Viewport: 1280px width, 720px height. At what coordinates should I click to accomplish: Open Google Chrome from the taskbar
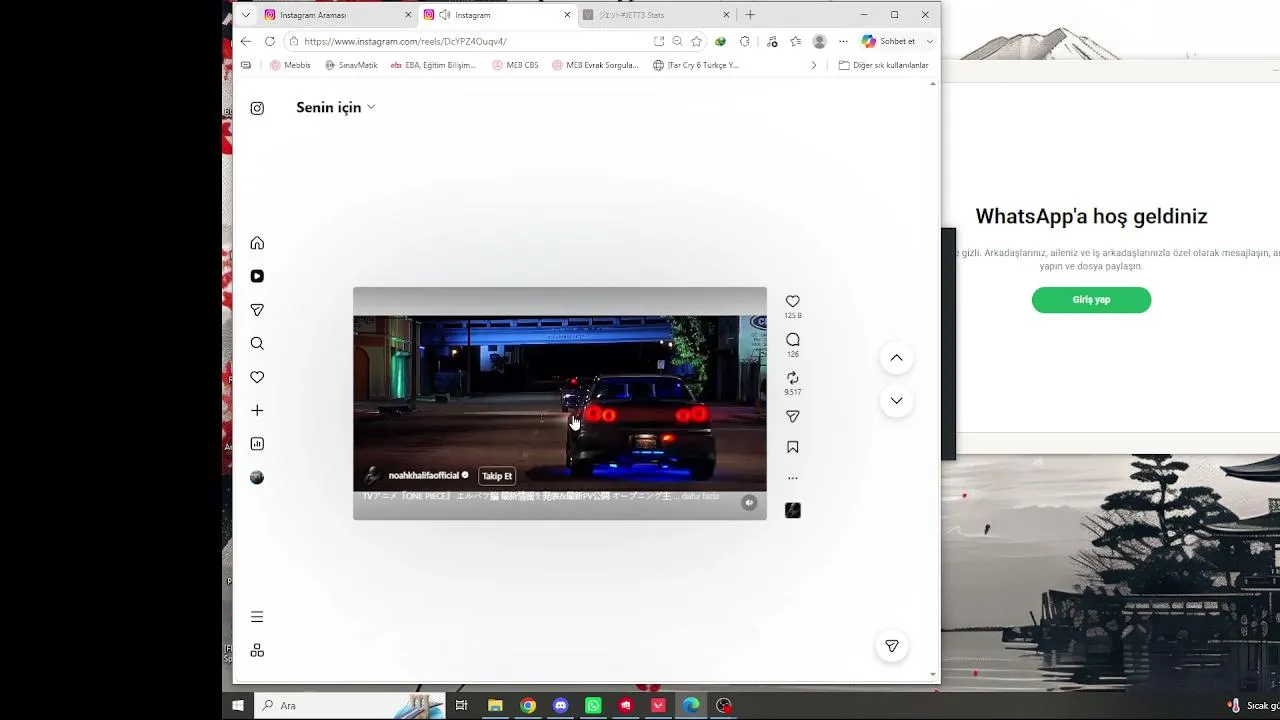coord(528,705)
